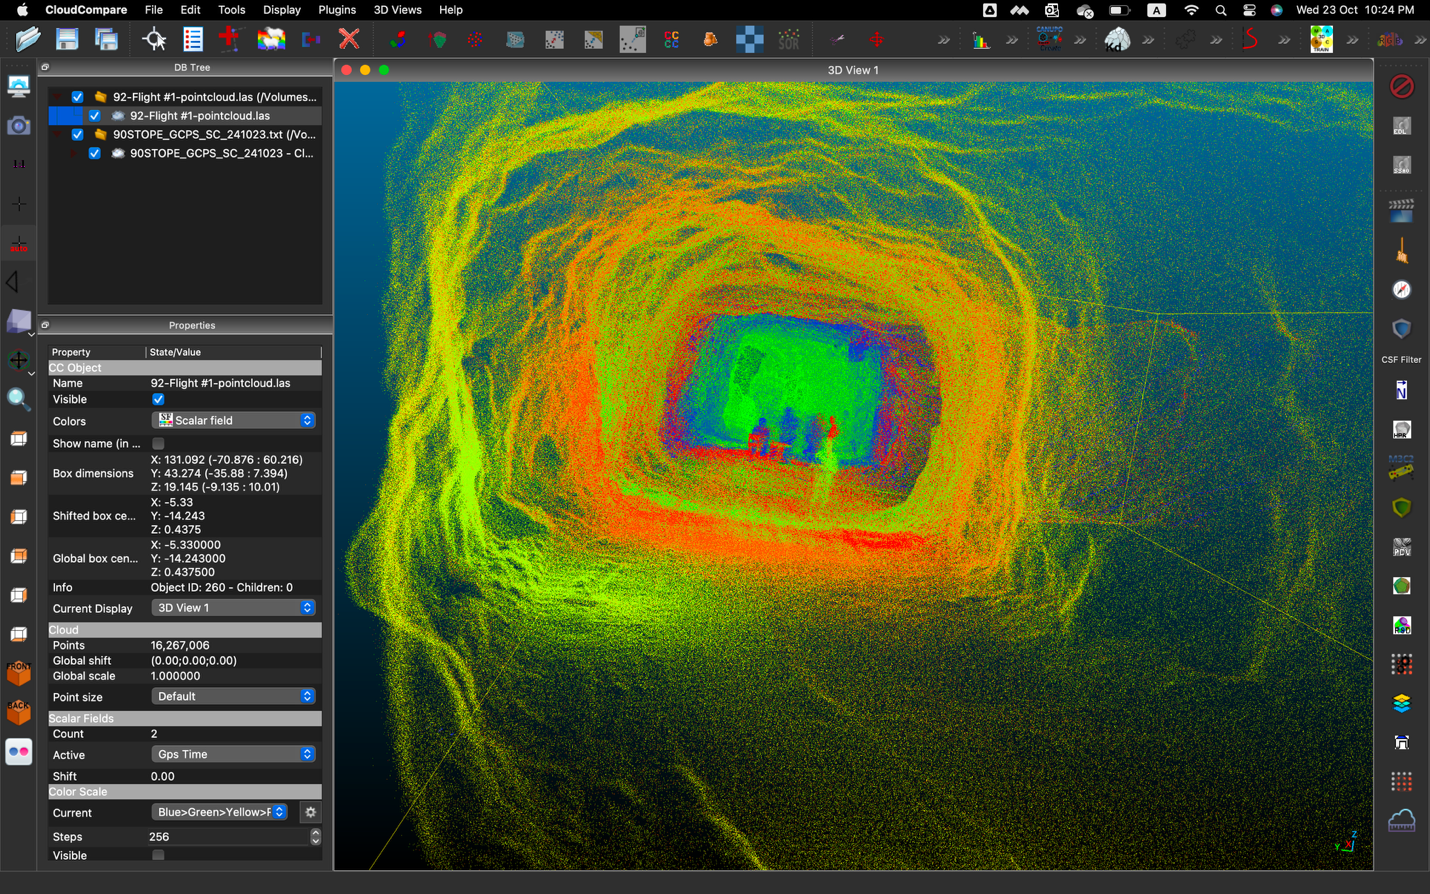This screenshot has width=1430, height=894.
Task: Toggle checkbox for 90STOPE_GCPS_SC_241023.txt folder
Action: 77,134
